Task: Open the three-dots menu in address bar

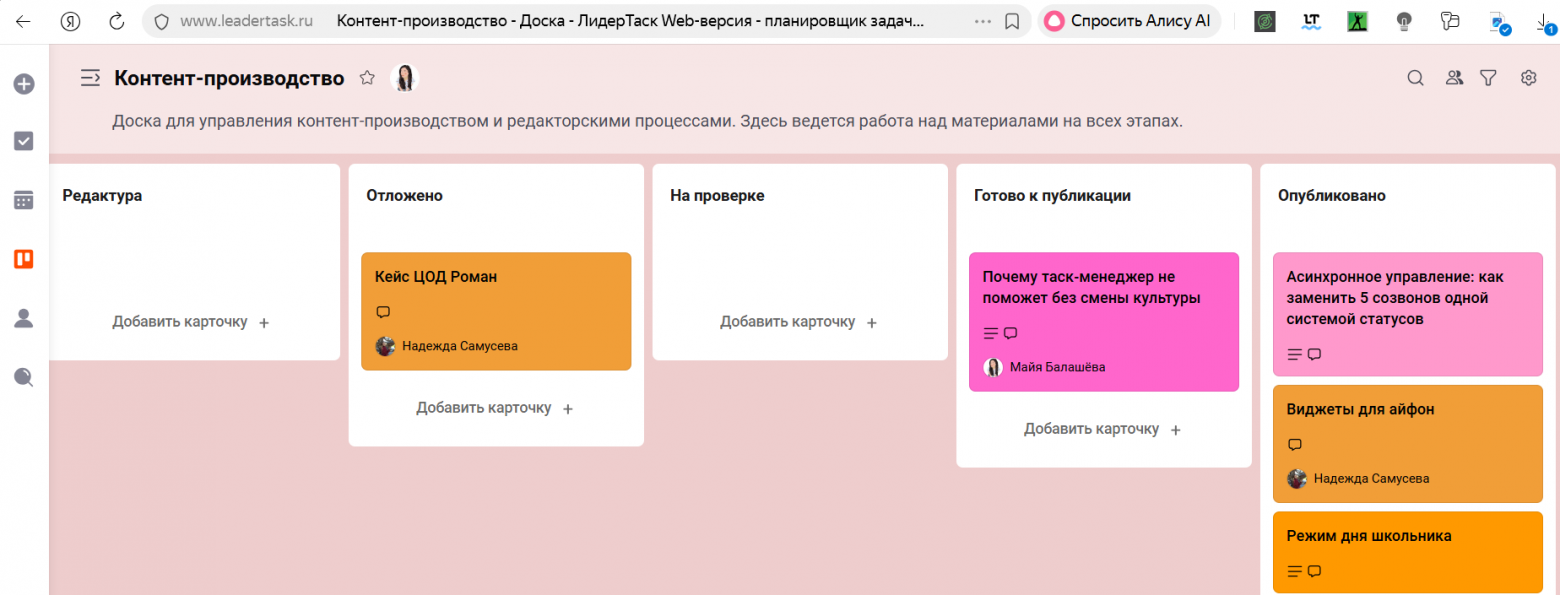Action: [983, 21]
